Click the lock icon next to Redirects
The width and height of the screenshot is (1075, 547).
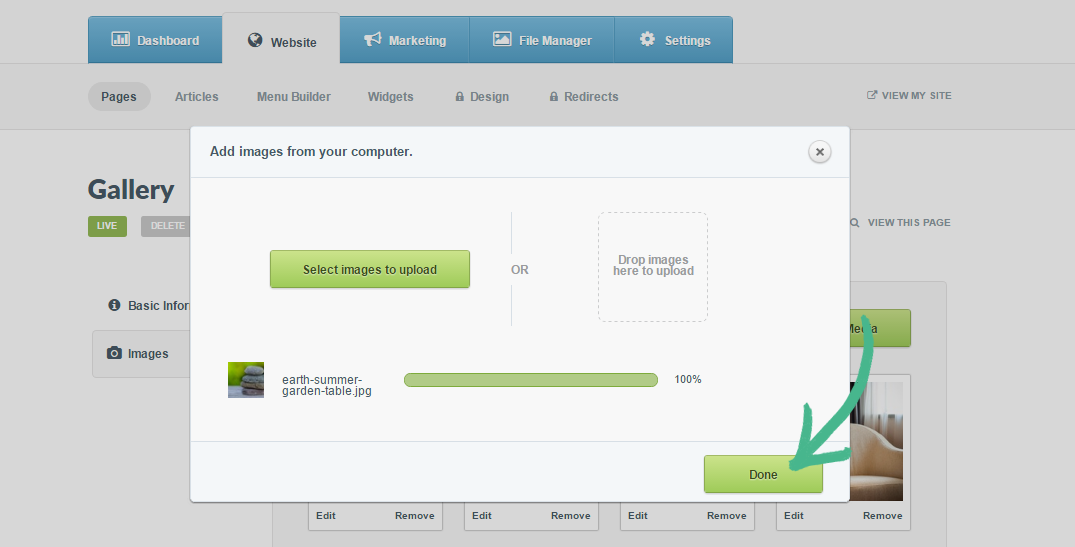pyautogui.click(x=553, y=97)
